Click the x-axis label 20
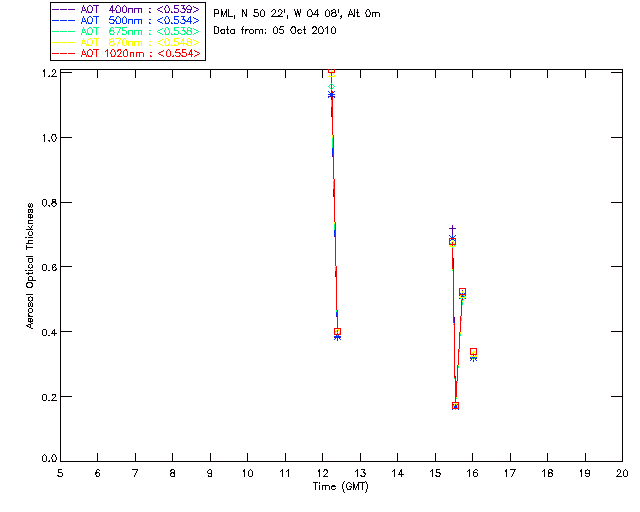 point(622,473)
